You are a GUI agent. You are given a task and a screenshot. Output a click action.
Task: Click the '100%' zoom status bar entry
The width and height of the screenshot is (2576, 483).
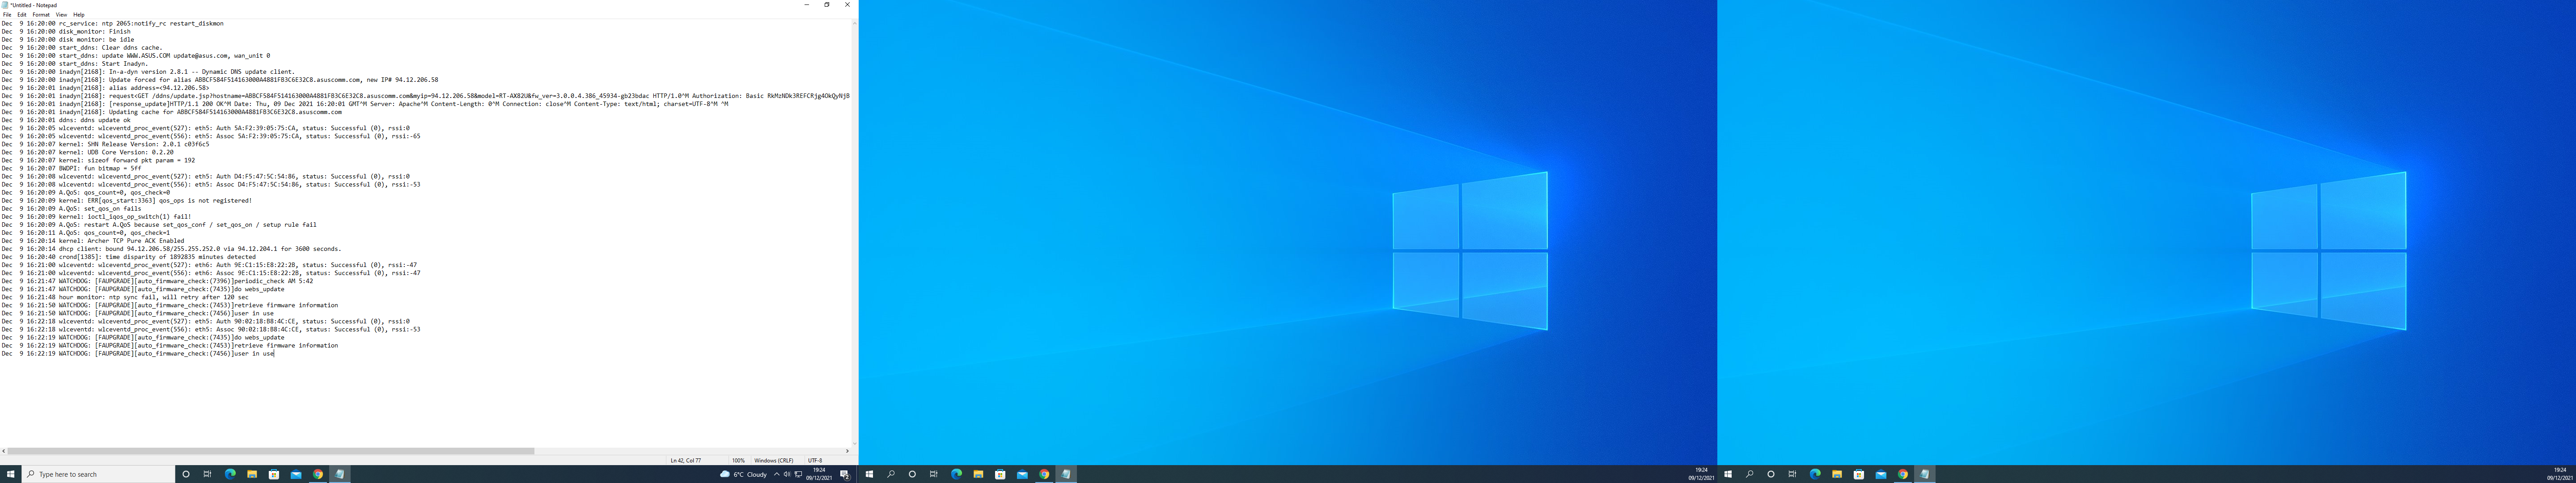pyautogui.click(x=738, y=461)
